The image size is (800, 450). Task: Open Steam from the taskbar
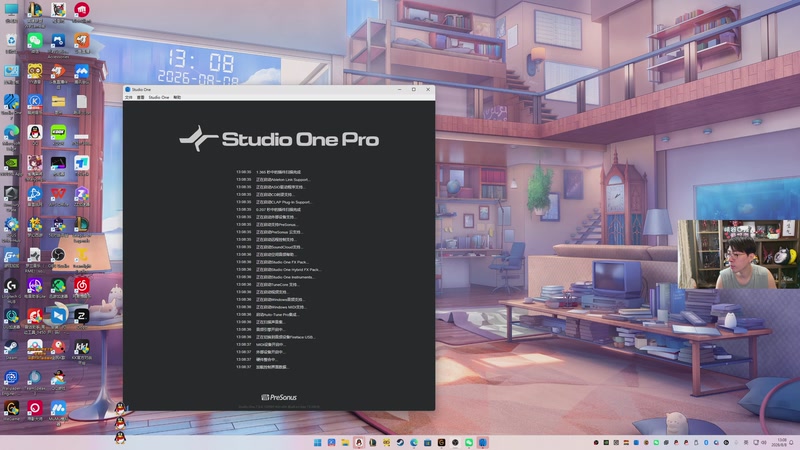pyautogui.click(x=400, y=442)
